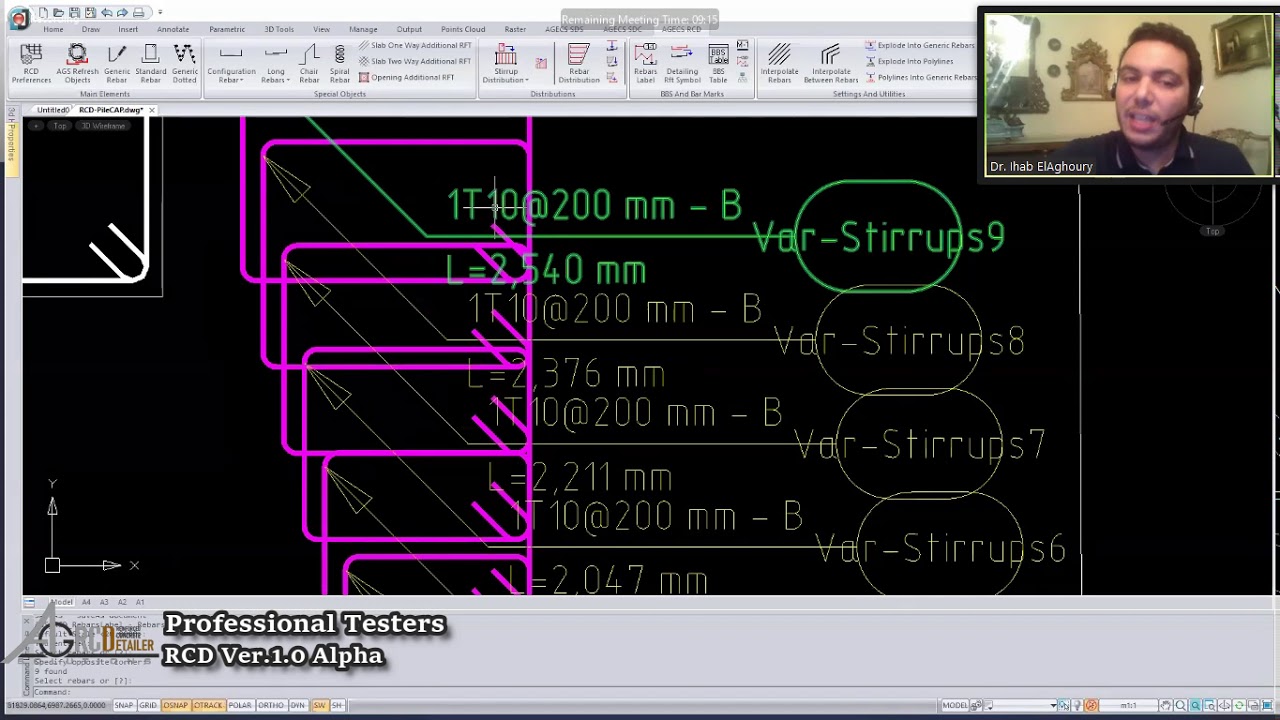Choose Opening Additional RFT
The width and height of the screenshot is (1280, 720).
click(x=407, y=77)
